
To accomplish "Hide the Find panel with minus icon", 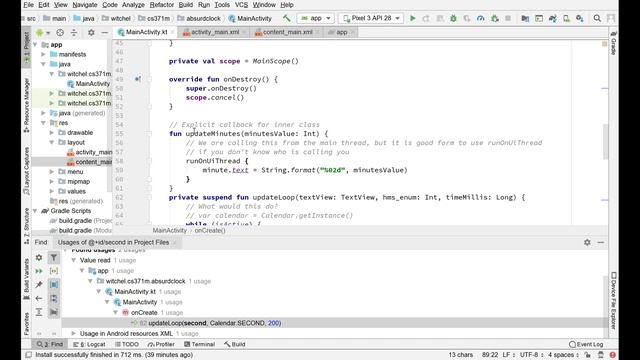I will pos(601,242).
